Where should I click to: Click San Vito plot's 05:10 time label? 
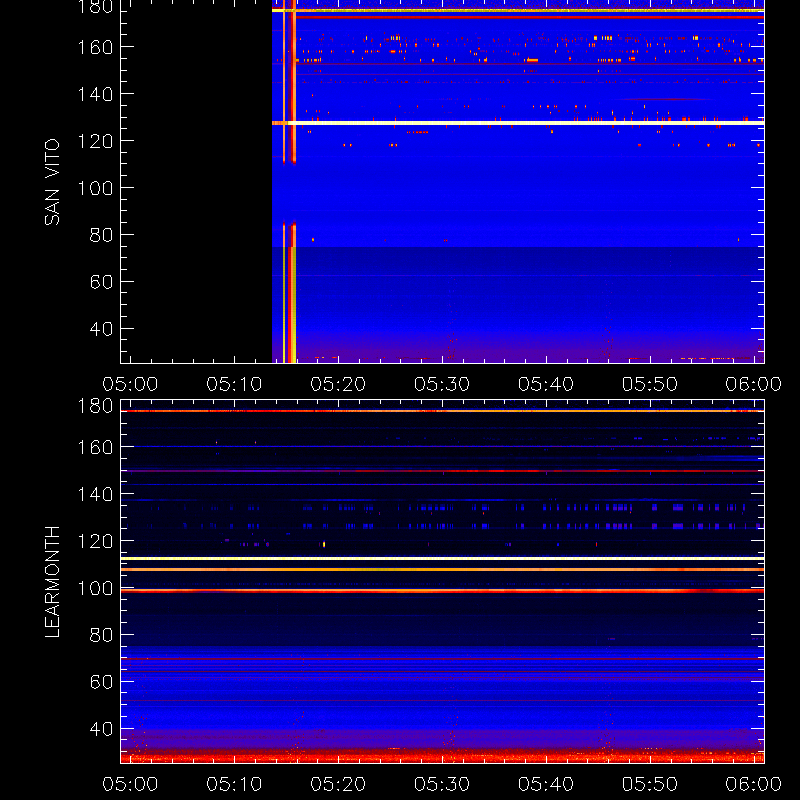tap(234, 384)
